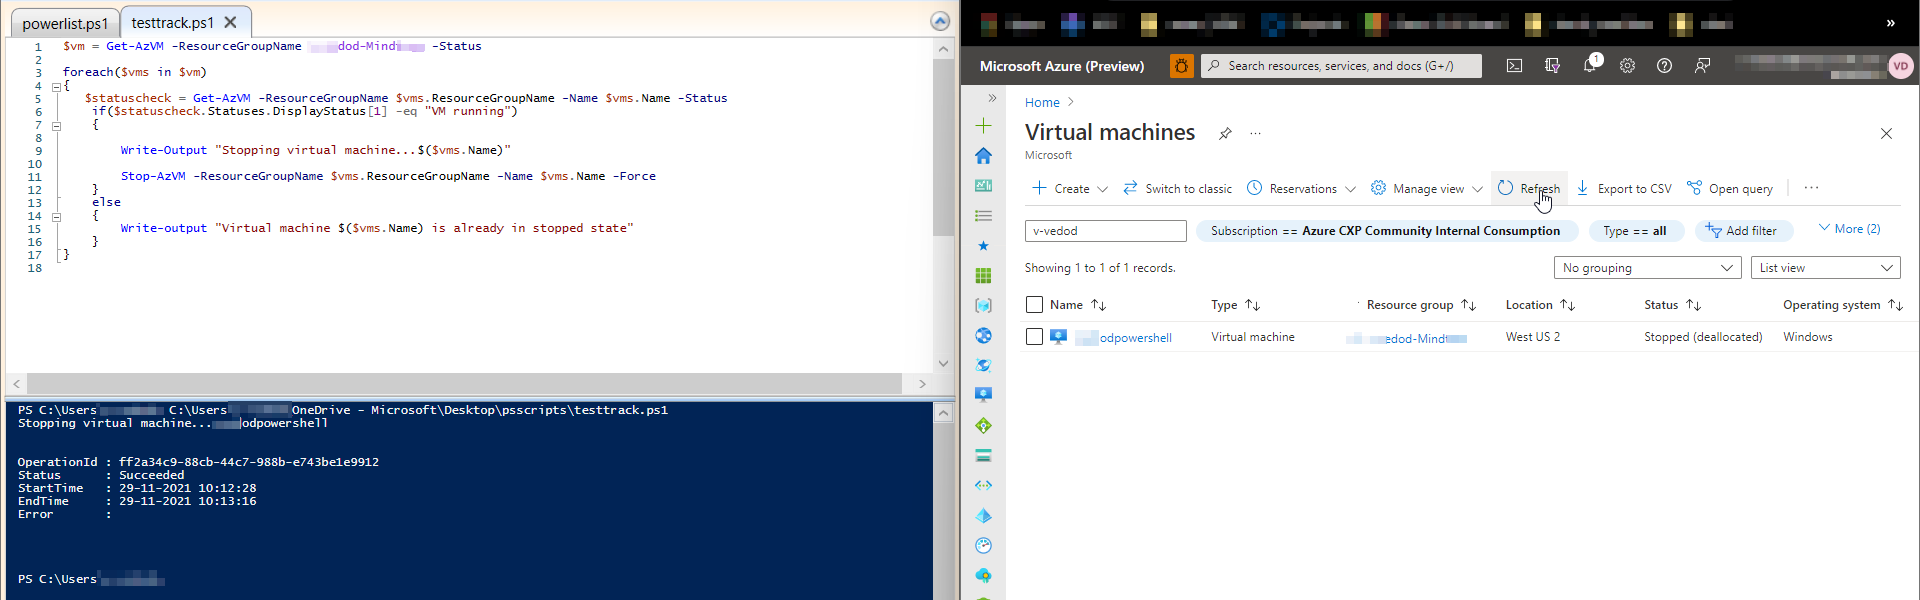Open Resource groups cube icon in sidebar
1920x600 pixels.
[983, 306]
